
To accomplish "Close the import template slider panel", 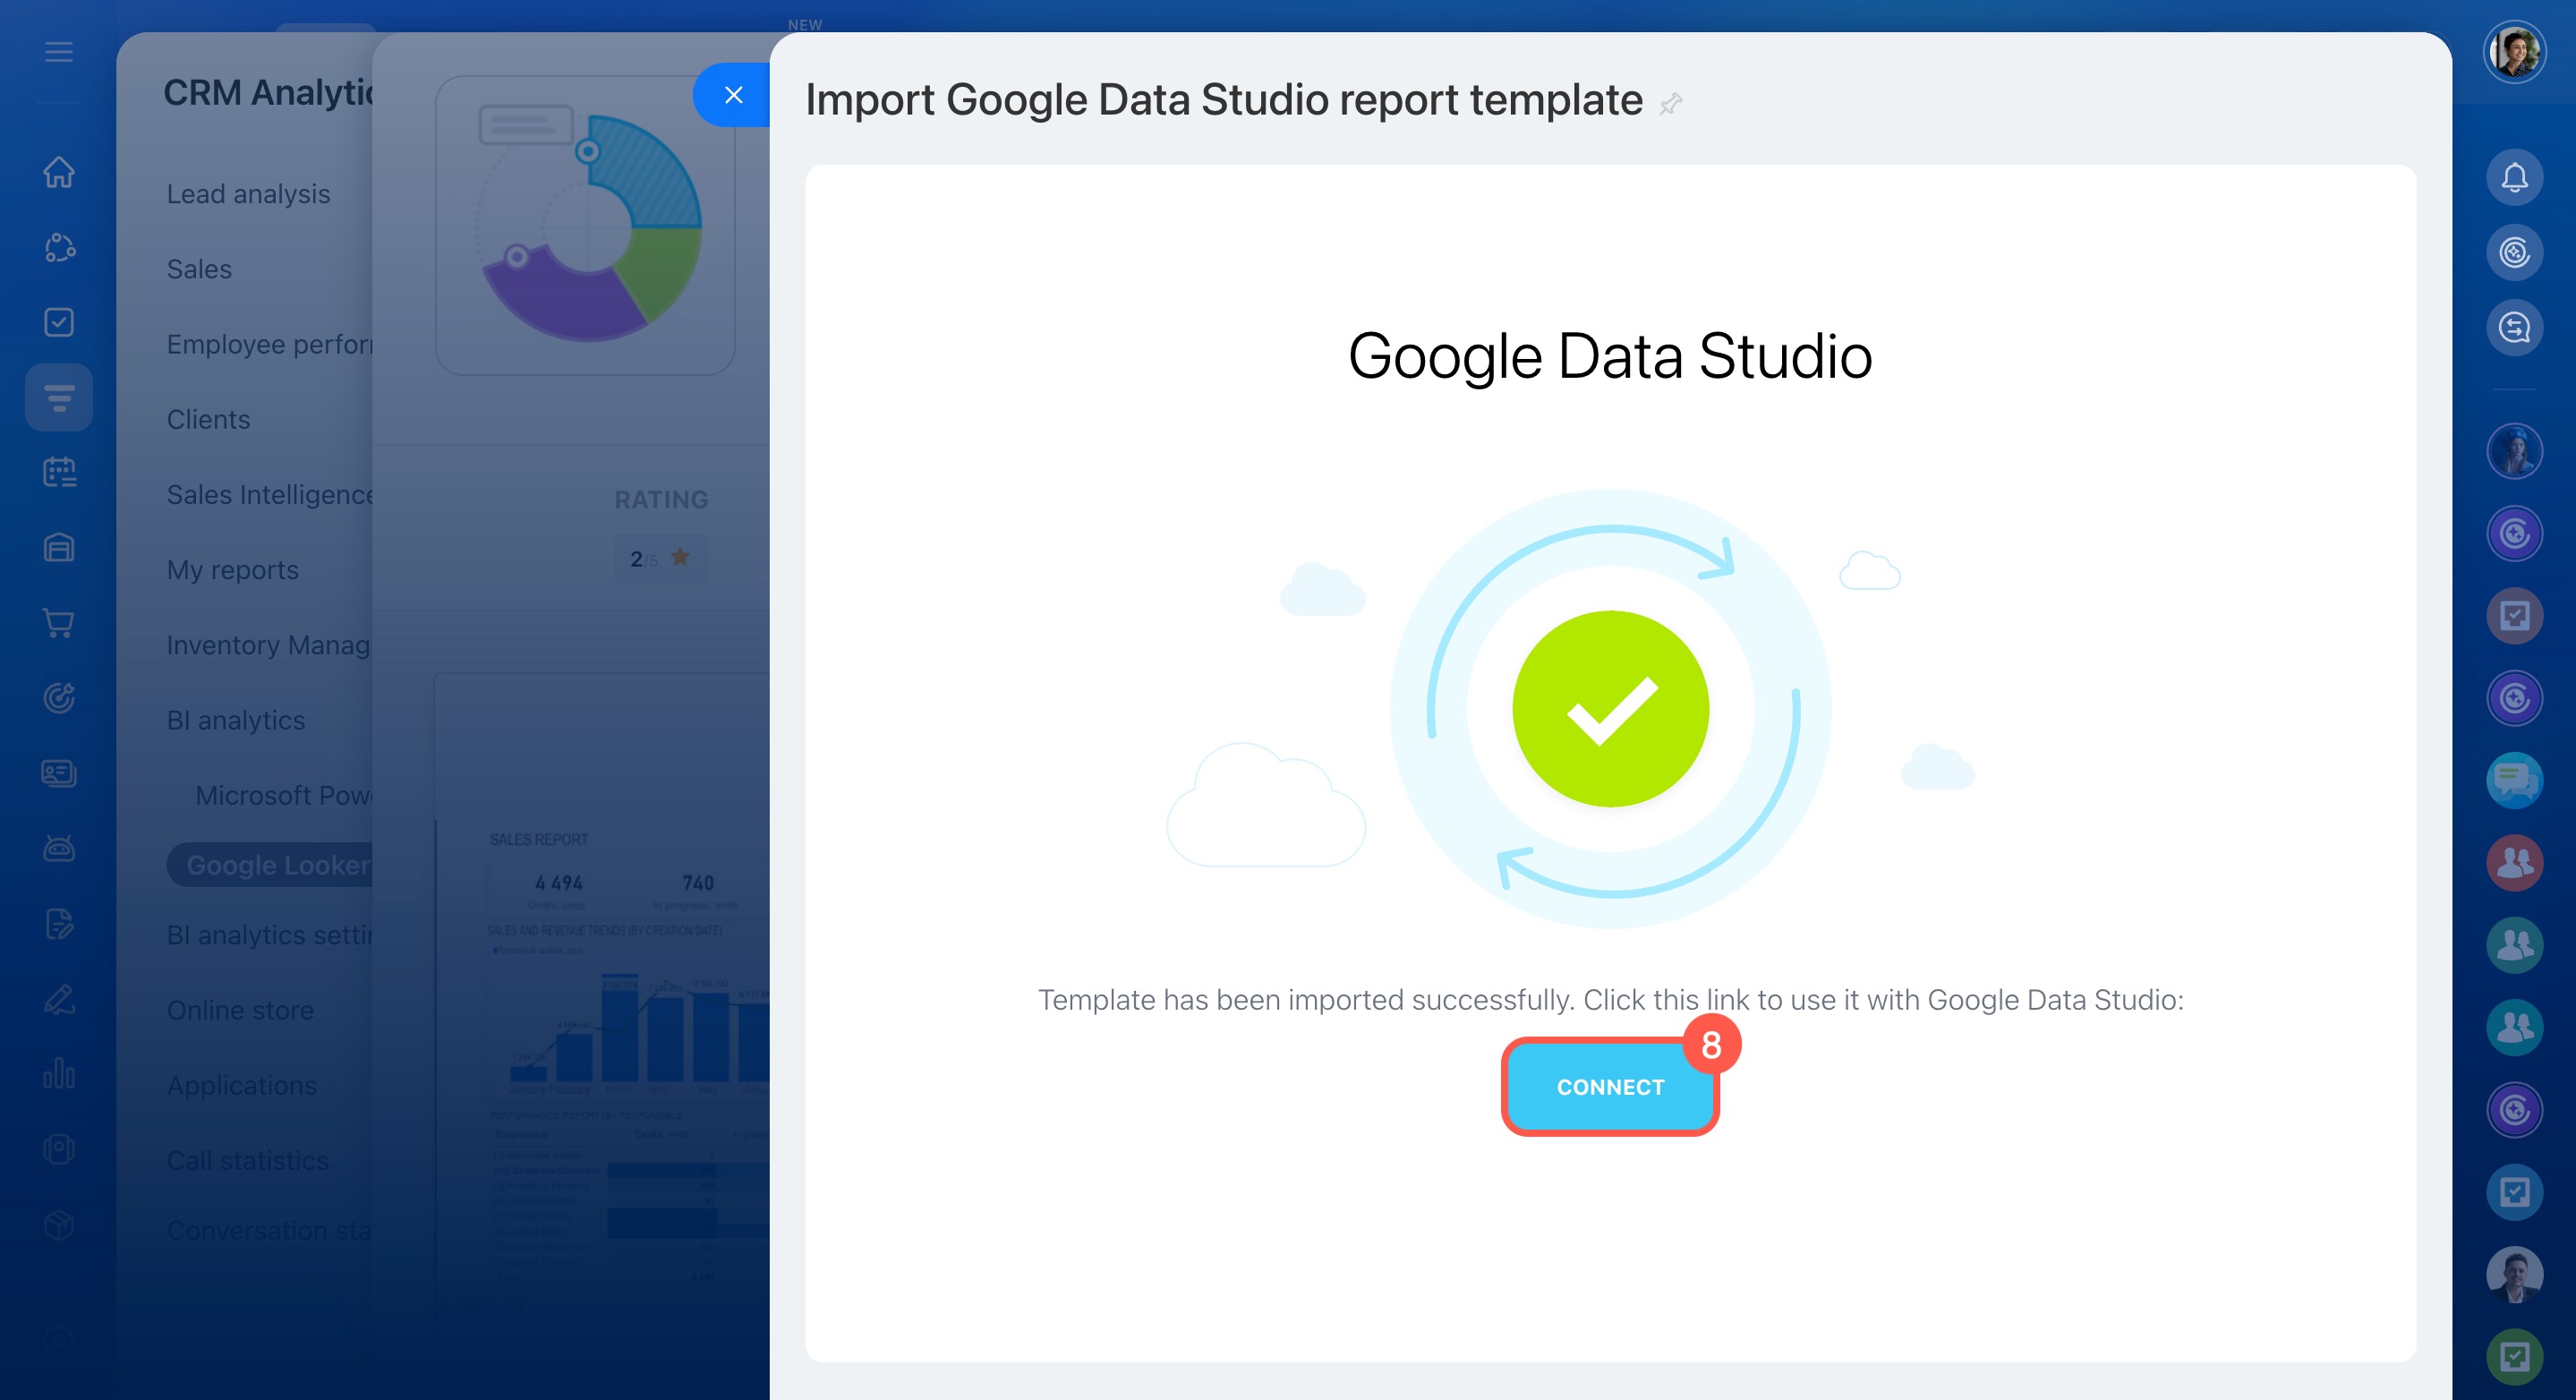I will point(733,95).
